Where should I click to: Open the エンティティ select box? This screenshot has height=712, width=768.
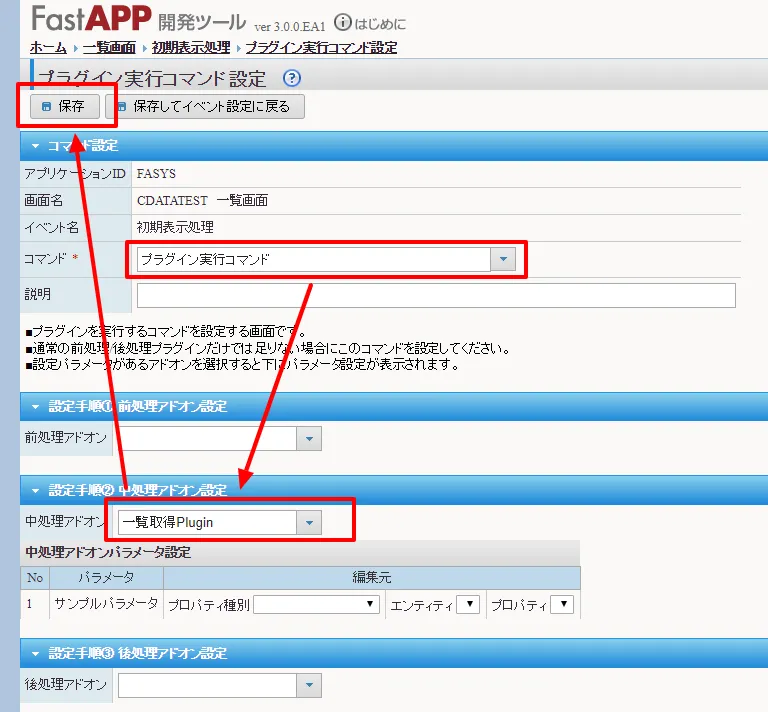click(x=468, y=604)
